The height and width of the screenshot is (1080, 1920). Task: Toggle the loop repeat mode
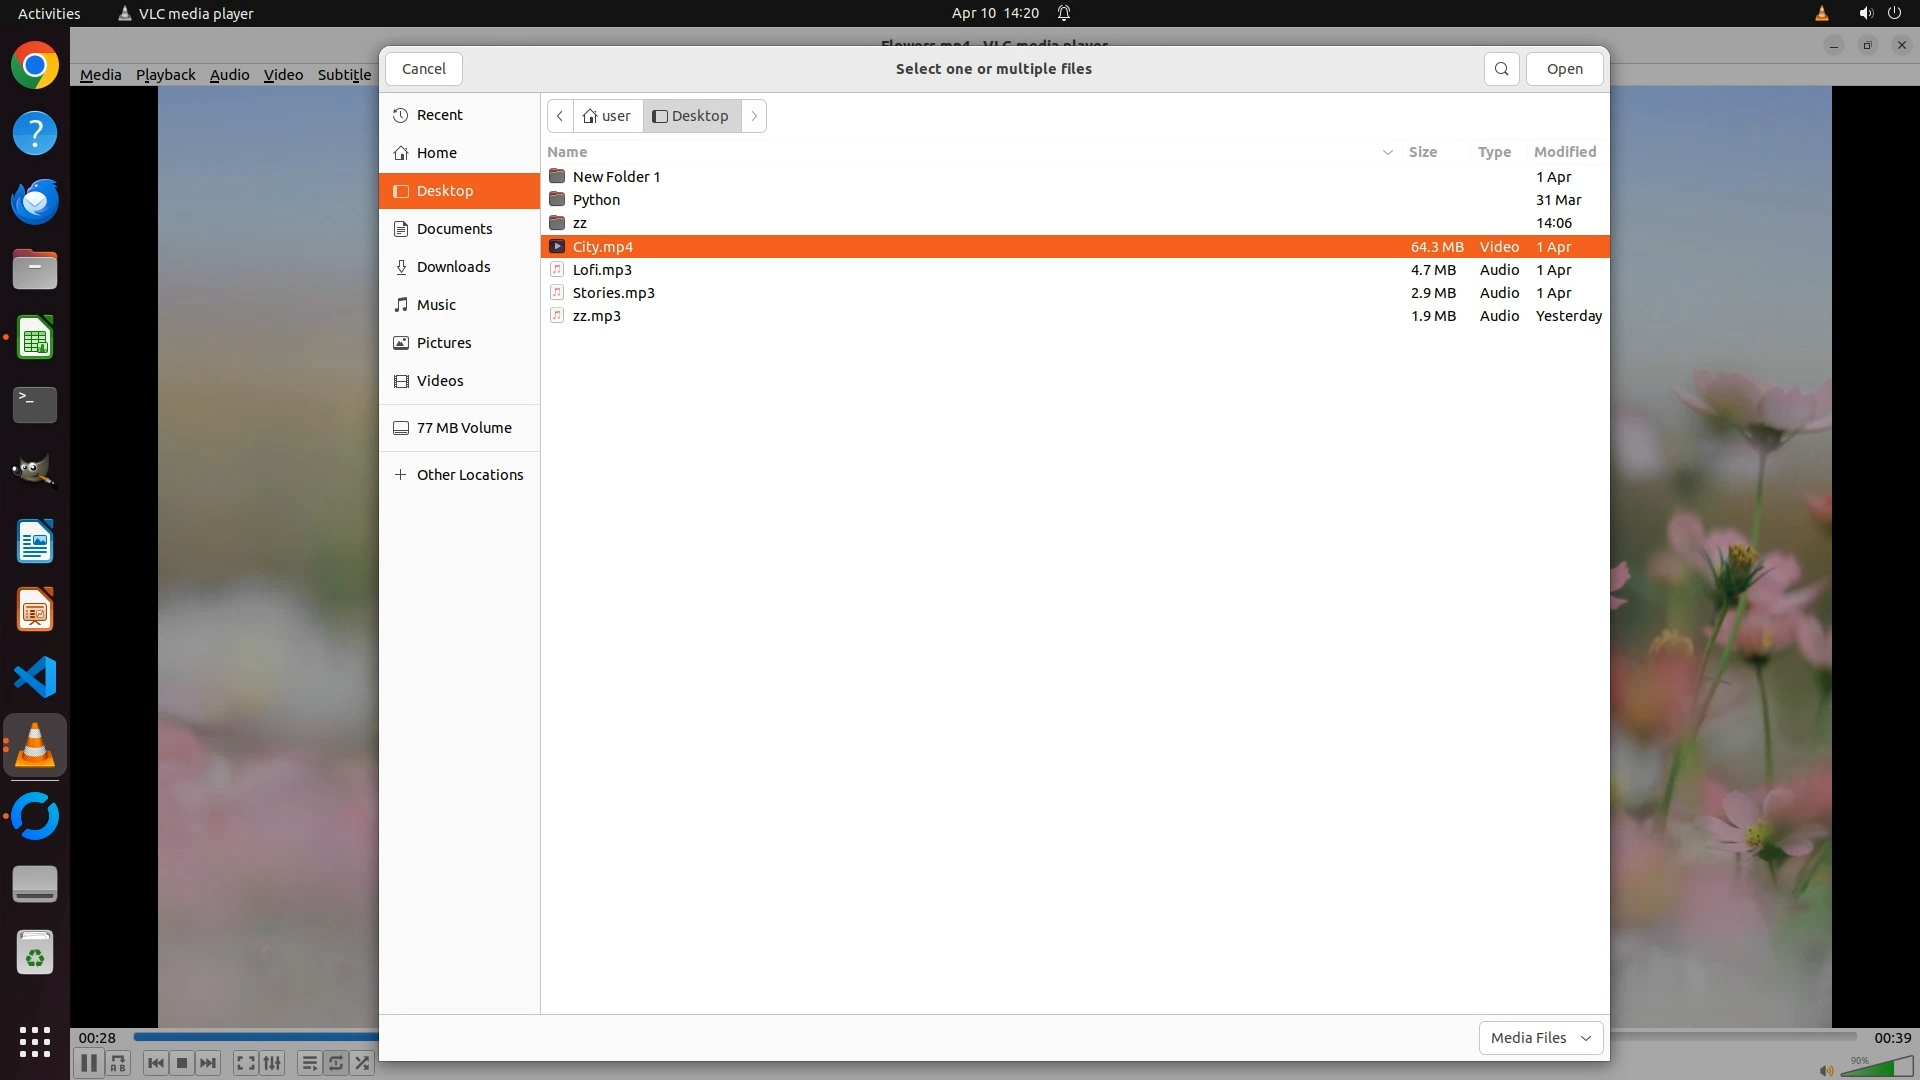[336, 1063]
